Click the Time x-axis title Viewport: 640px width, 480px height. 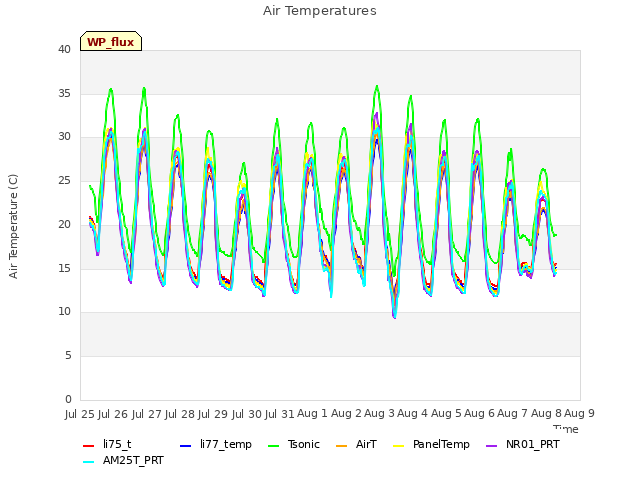pyautogui.click(x=566, y=428)
